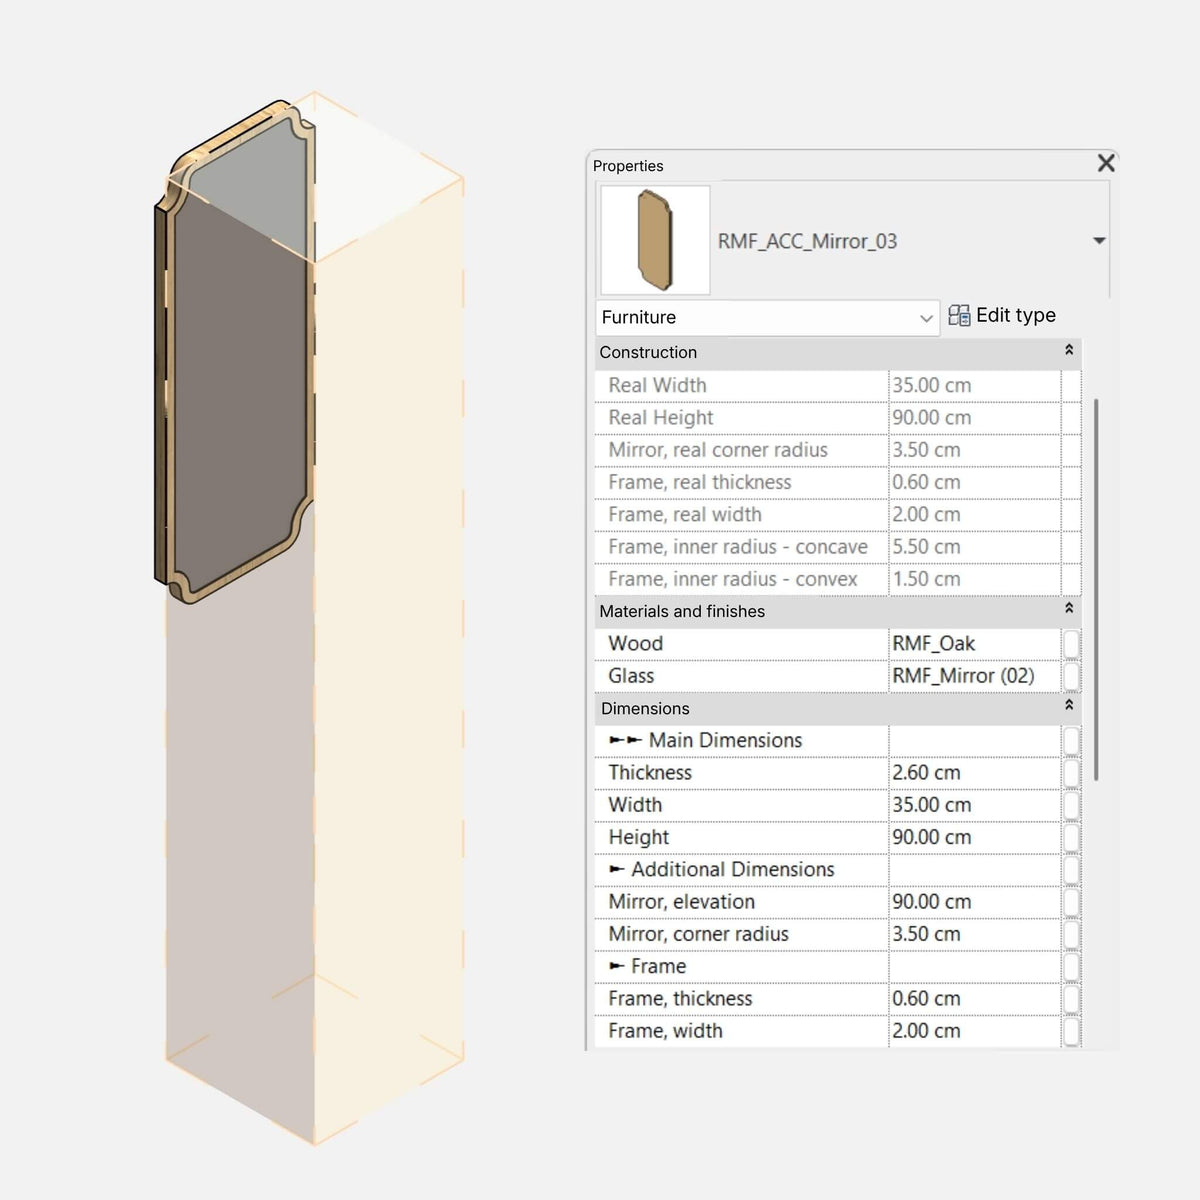Screen dimensions: 1200x1200
Task: Click associate button for Width row
Action: pos(1071,805)
